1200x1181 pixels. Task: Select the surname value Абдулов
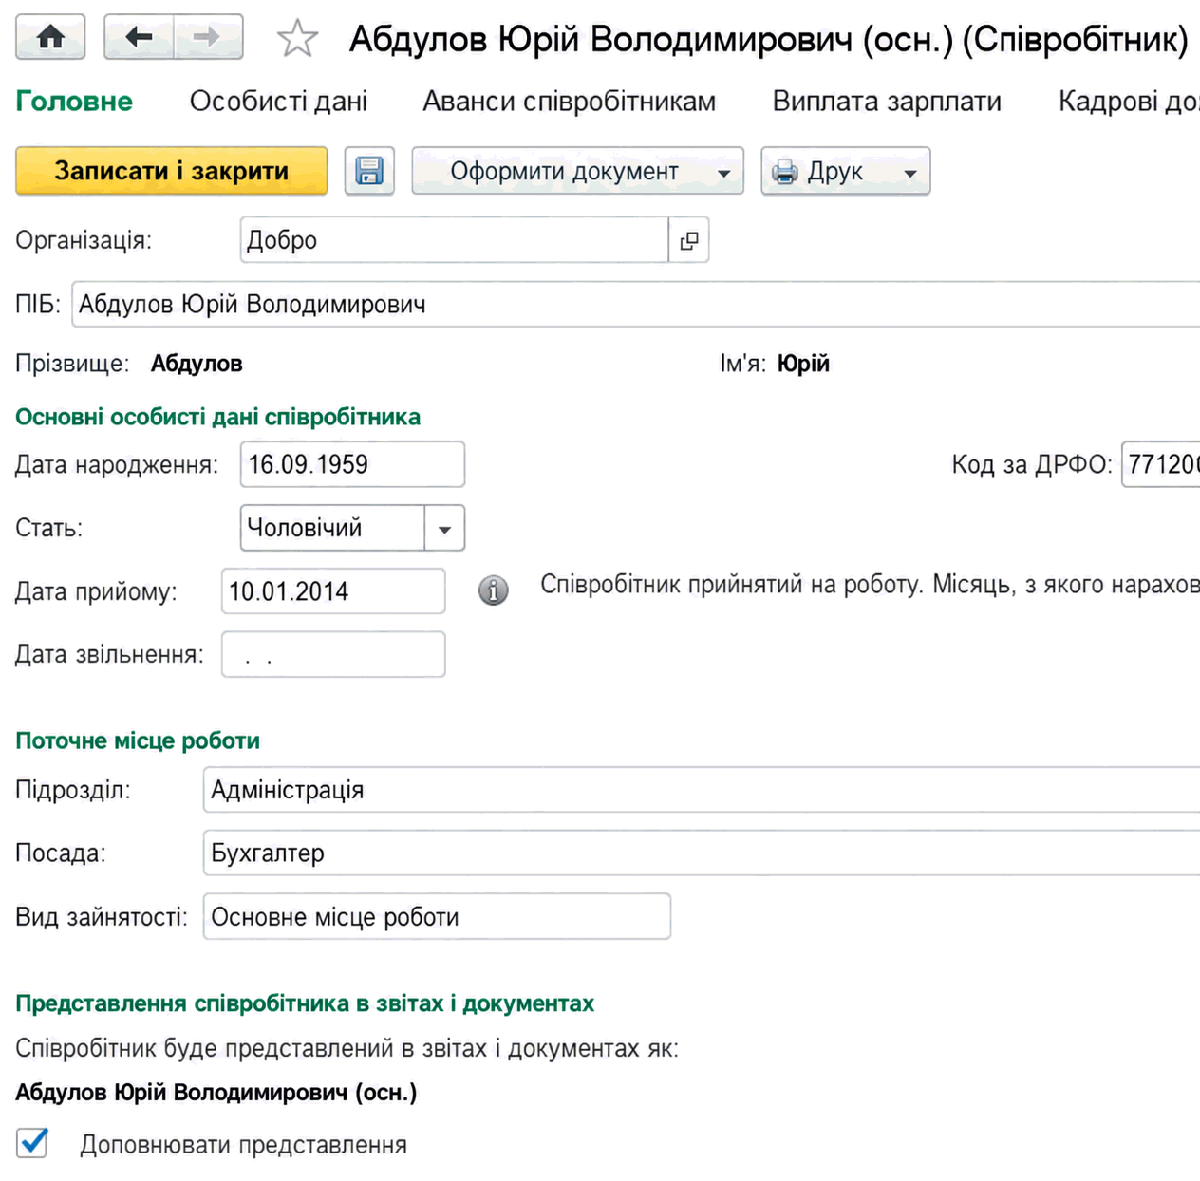(197, 364)
